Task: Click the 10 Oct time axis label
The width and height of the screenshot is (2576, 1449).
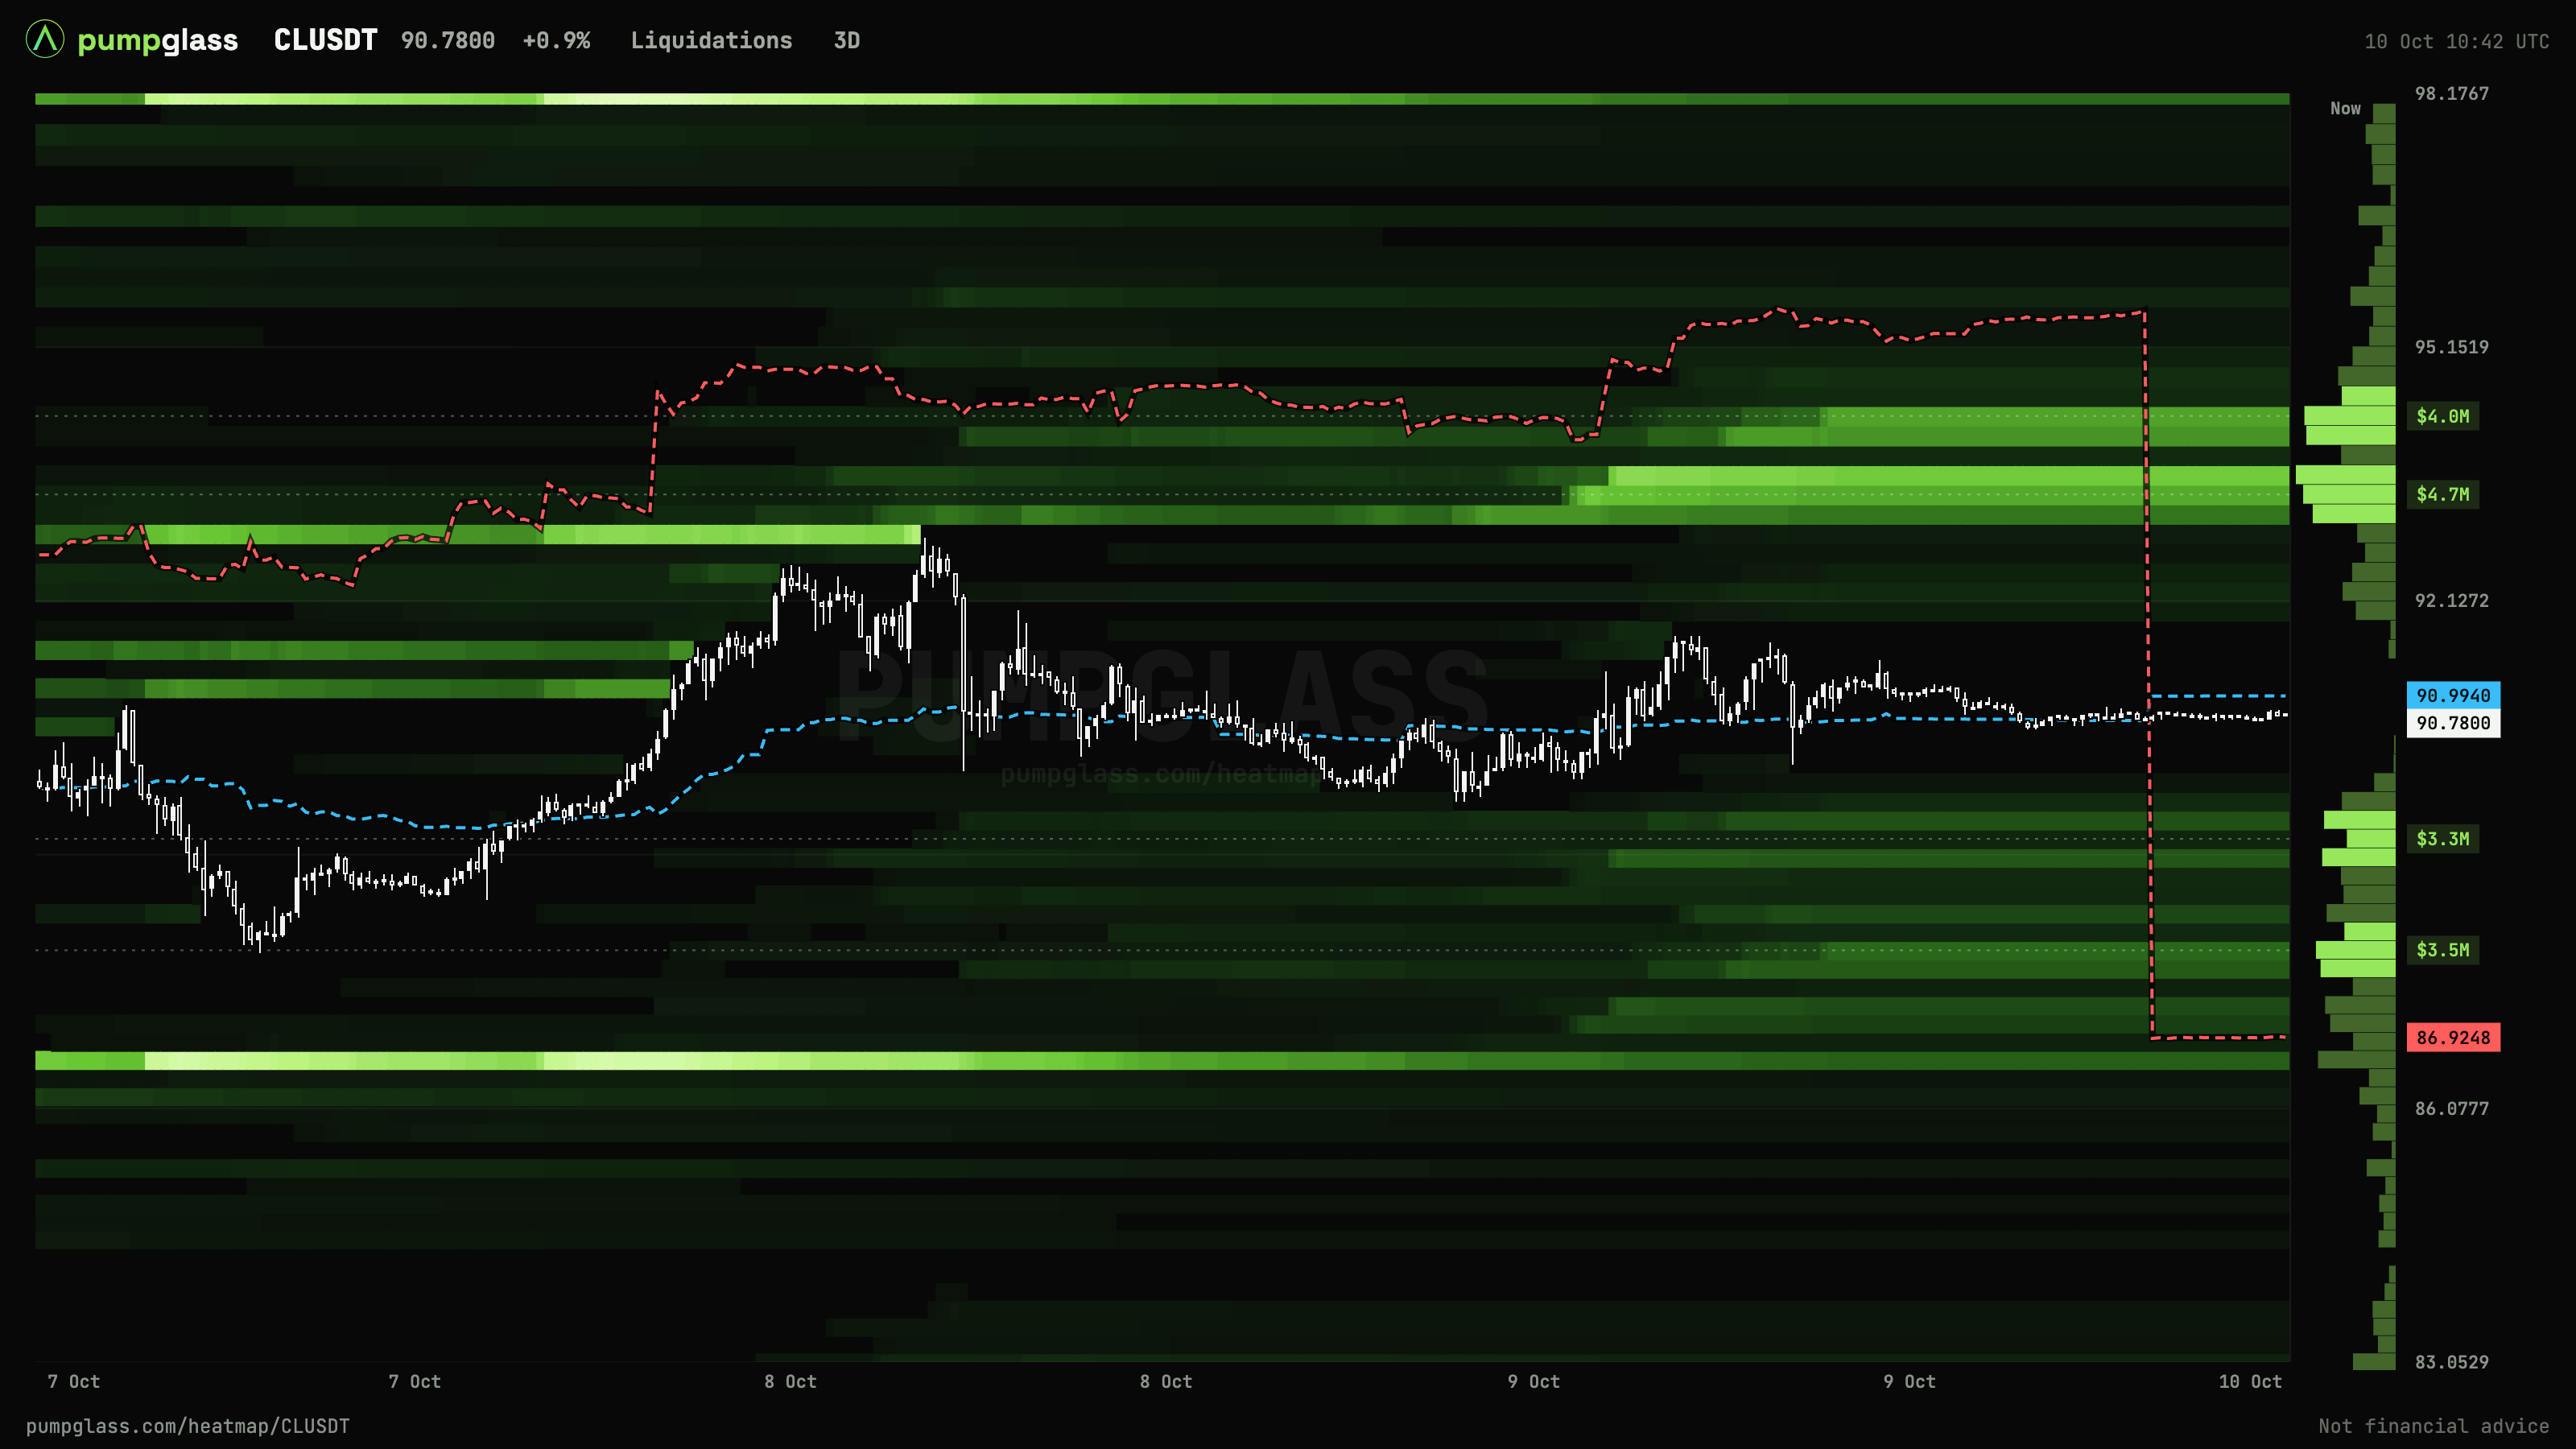Action: tap(2249, 1382)
